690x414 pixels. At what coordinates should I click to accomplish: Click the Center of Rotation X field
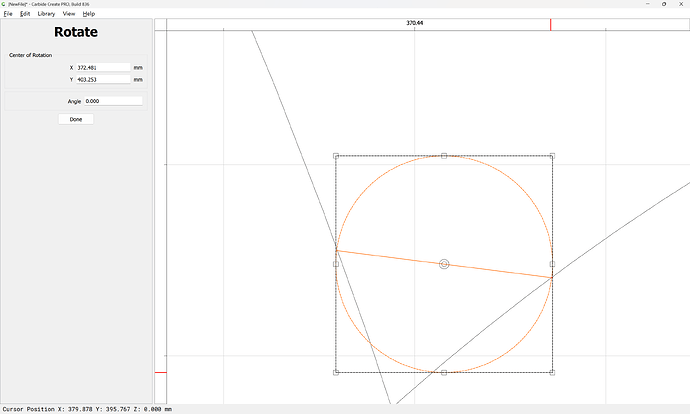coord(102,68)
